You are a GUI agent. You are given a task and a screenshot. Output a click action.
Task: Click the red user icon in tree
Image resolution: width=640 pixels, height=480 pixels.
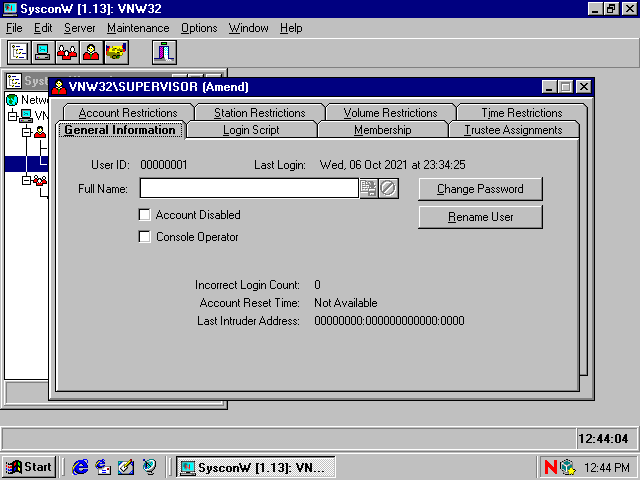[40, 132]
